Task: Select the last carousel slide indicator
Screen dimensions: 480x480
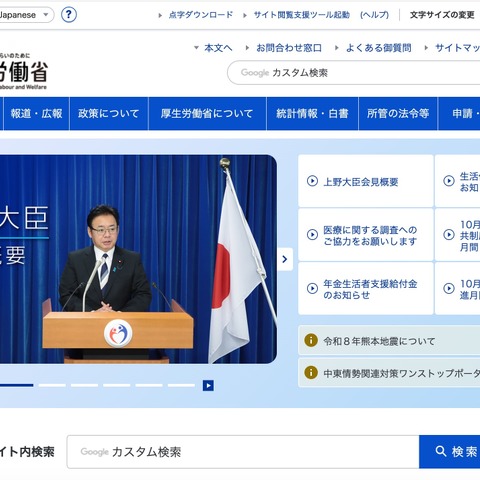Action: [181, 385]
